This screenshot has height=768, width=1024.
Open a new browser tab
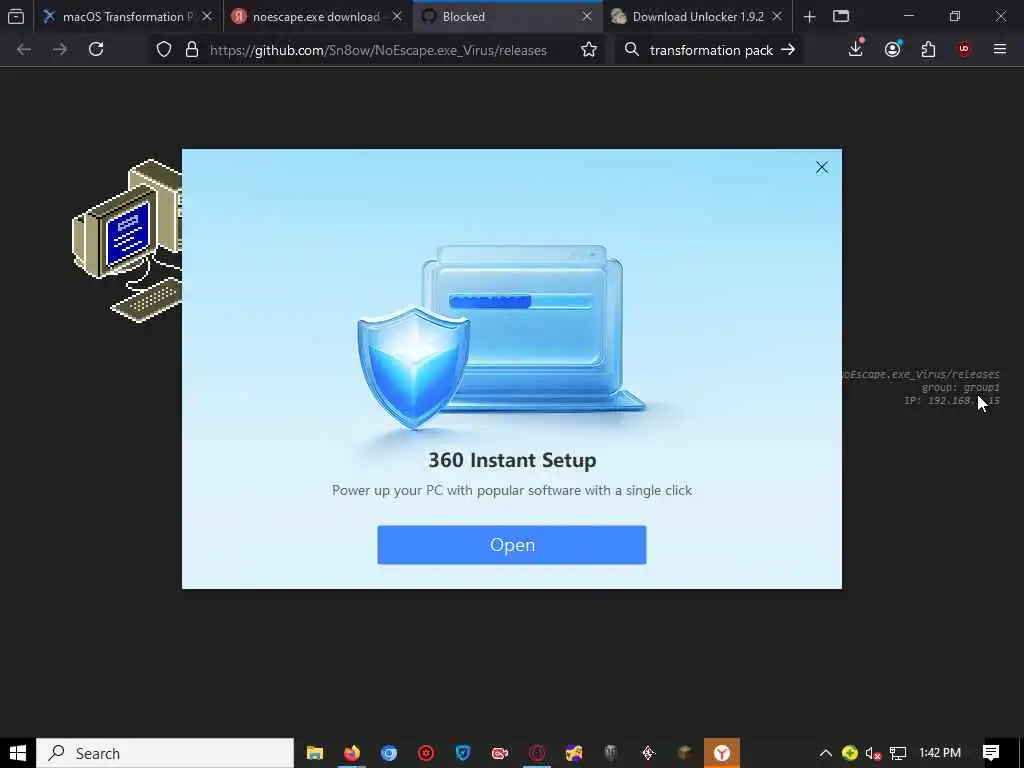point(809,17)
